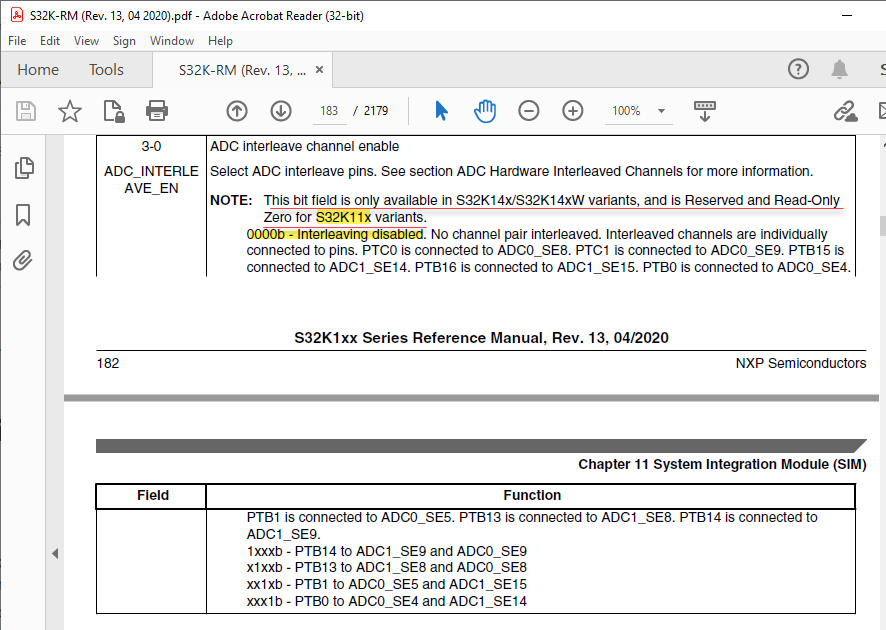Click the total page count 2179
This screenshot has width=886, height=630.
click(x=376, y=111)
